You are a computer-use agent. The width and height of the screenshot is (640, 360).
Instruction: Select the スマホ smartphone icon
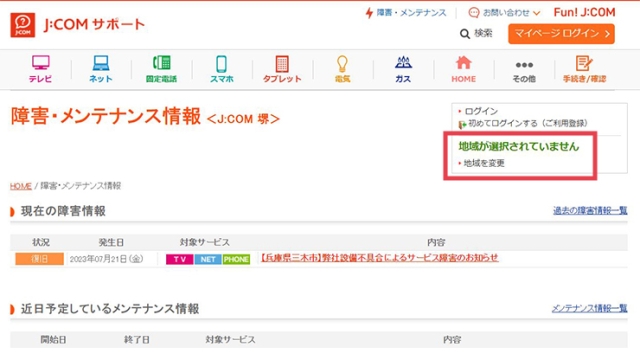(x=221, y=64)
